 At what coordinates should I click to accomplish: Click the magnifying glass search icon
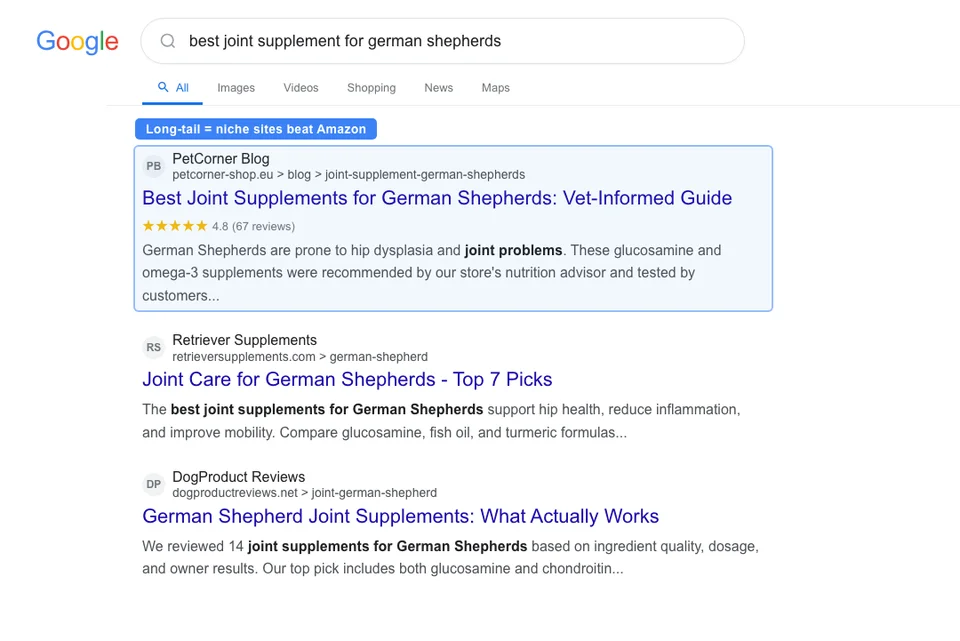point(167,41)
